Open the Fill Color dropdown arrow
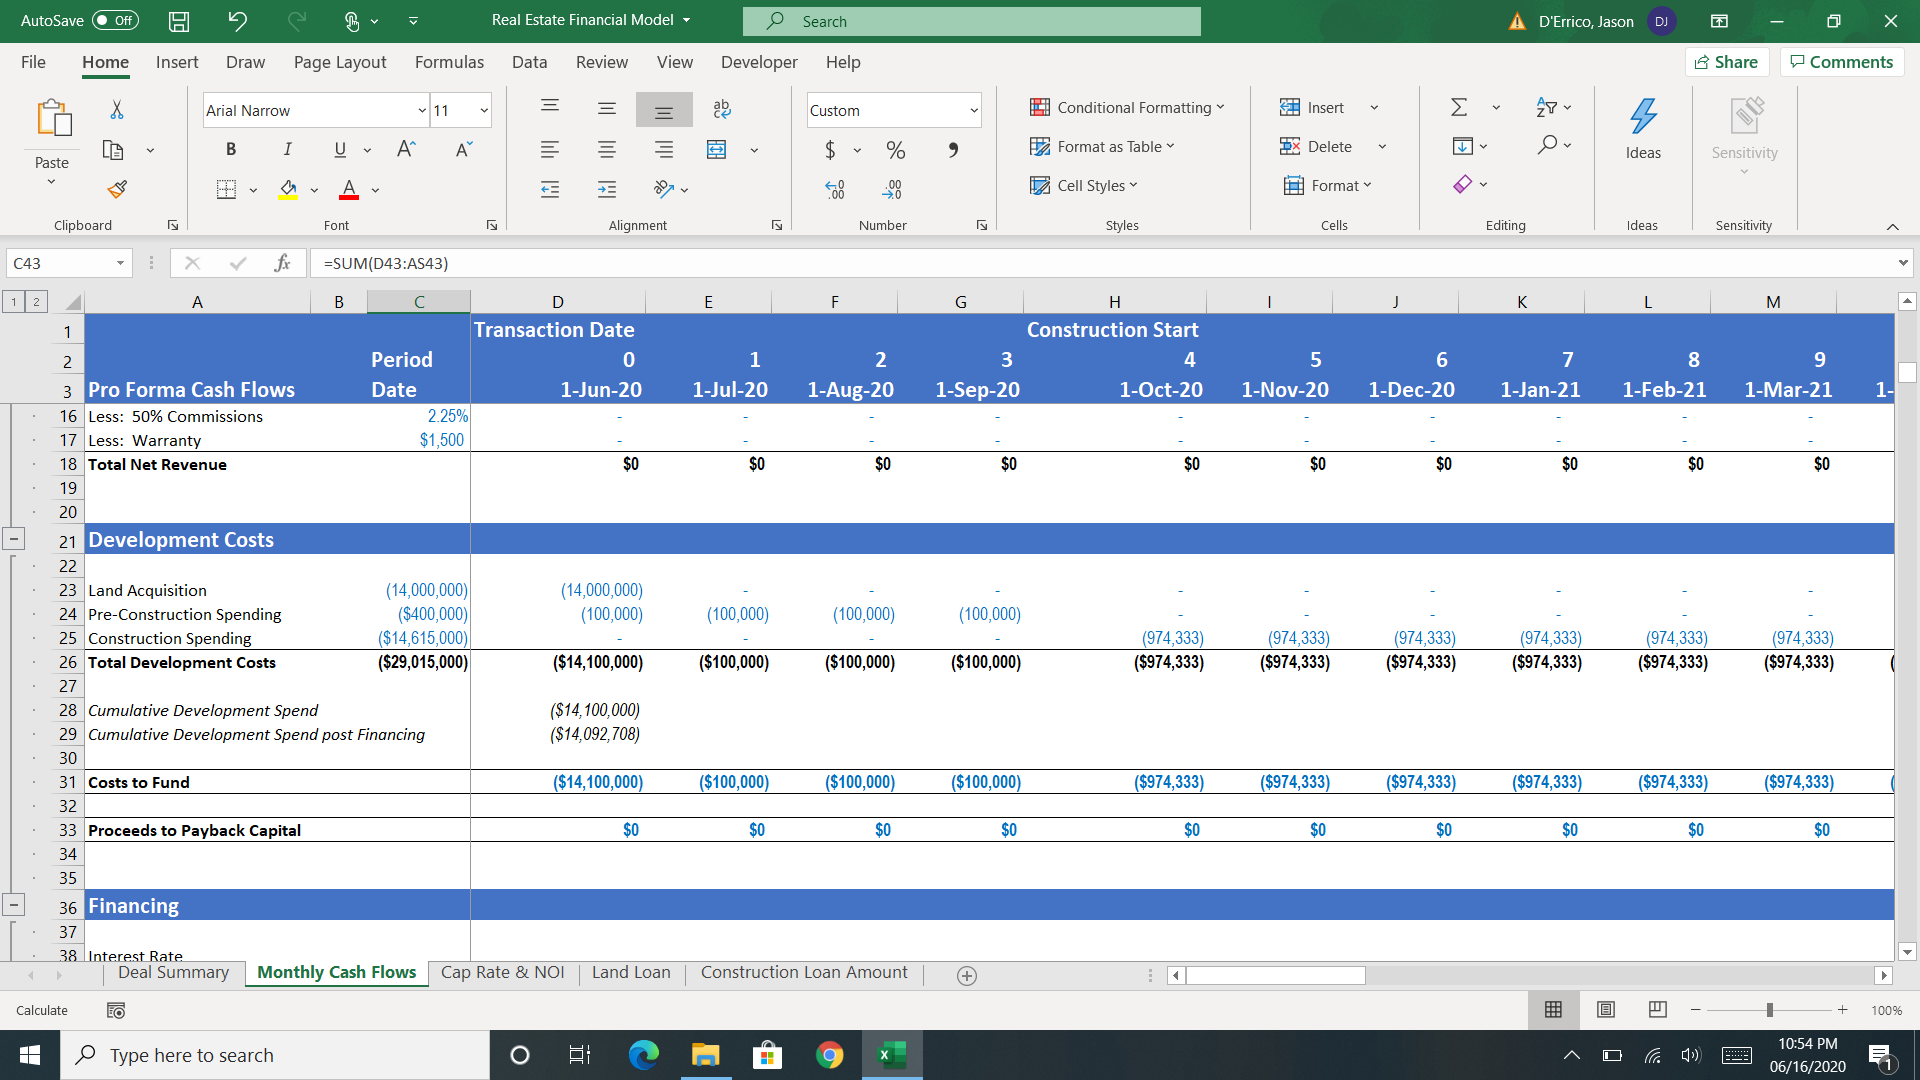 tap(315, 190)
